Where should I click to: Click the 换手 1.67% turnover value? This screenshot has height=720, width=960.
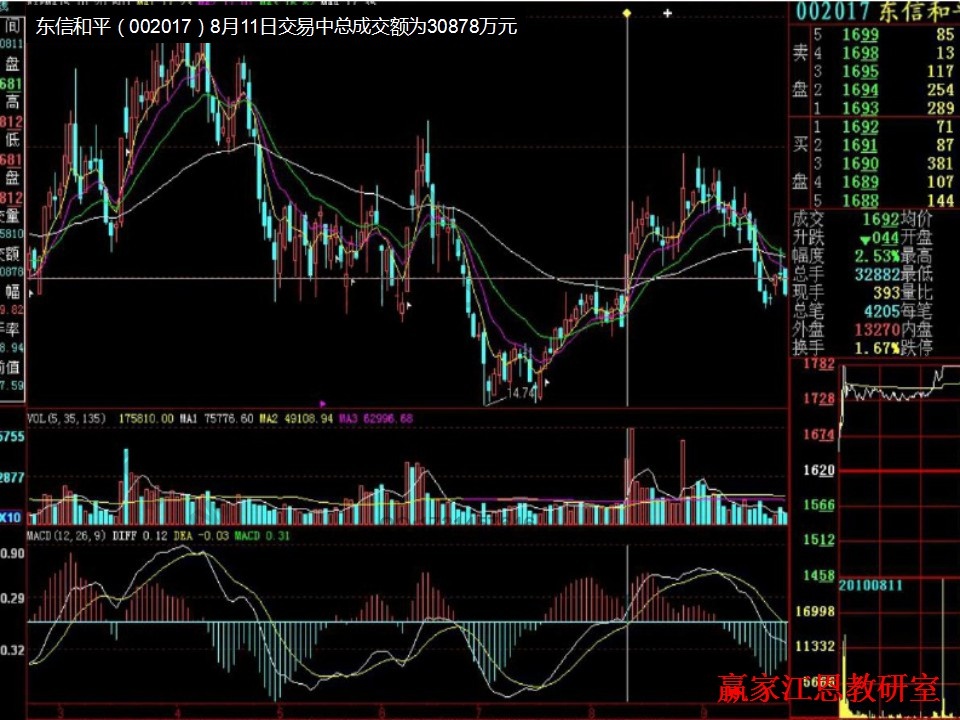(876, 347)
